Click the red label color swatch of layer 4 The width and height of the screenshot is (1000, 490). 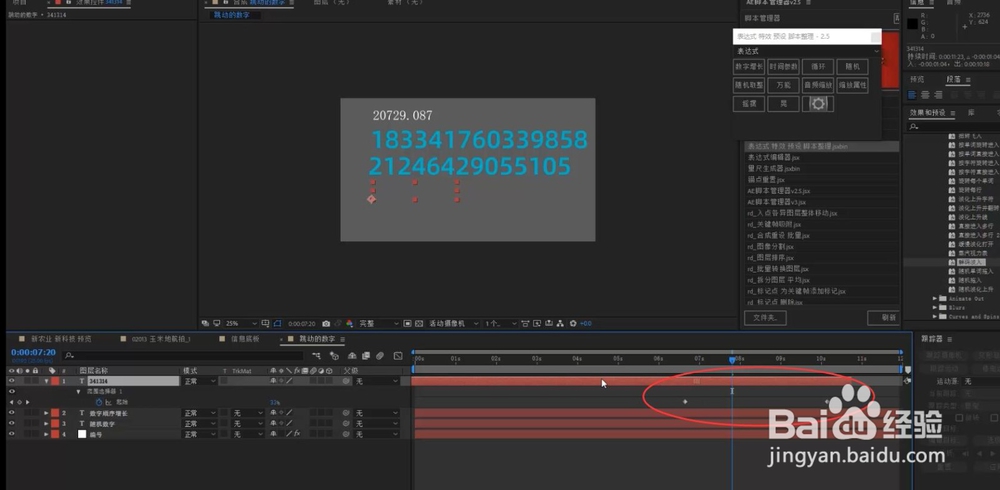tap(55, 434)
